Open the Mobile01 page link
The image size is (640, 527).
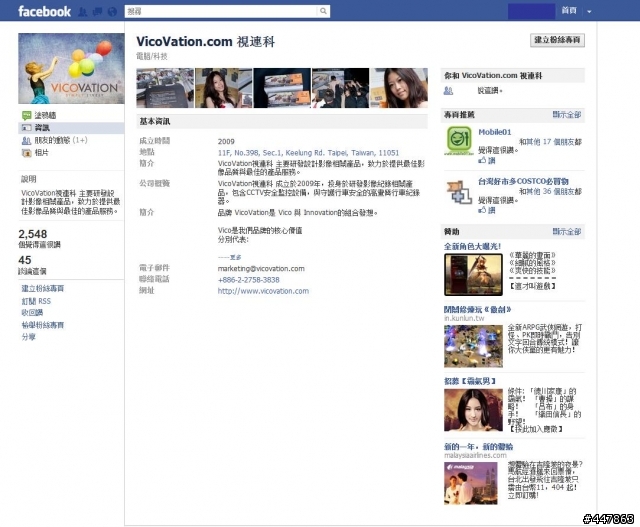click(x=494, y=132)
